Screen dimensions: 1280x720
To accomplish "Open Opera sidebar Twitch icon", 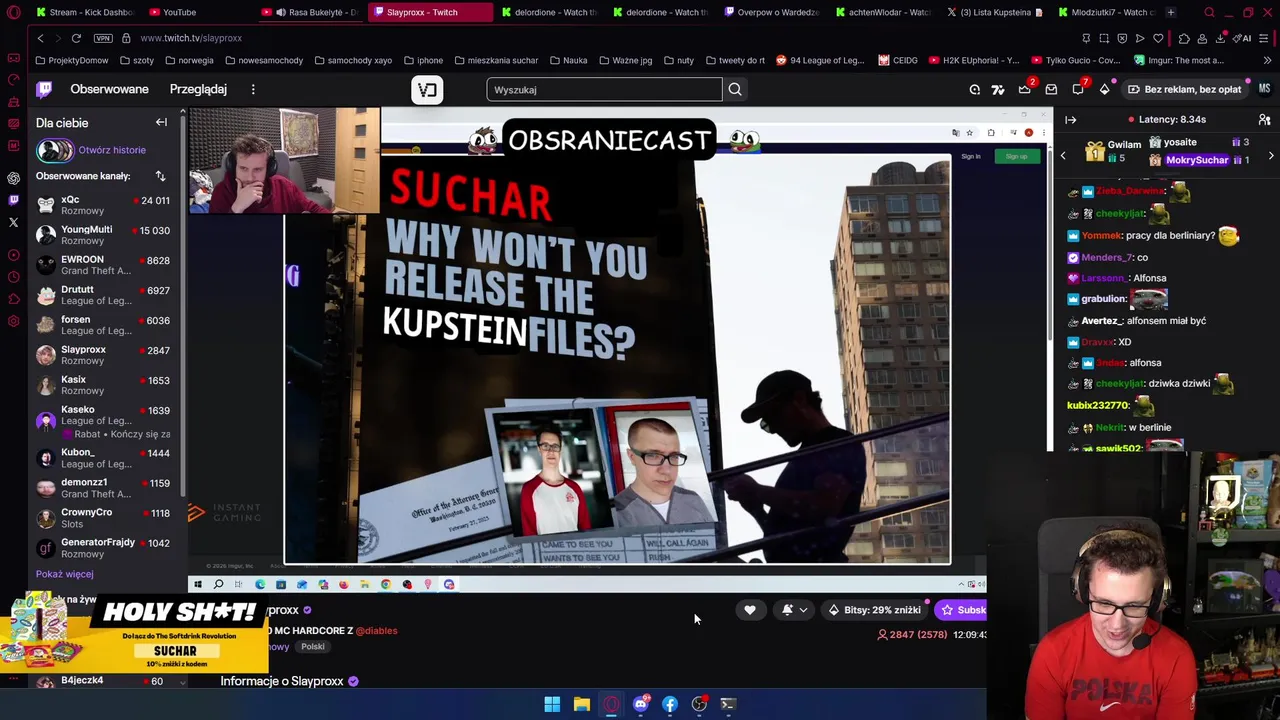I will (x=13, y=200).
